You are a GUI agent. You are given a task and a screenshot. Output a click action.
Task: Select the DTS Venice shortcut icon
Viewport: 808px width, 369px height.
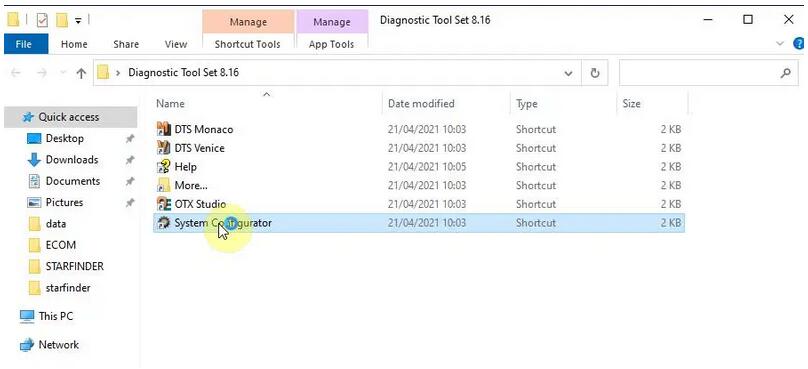pos(163,148)
